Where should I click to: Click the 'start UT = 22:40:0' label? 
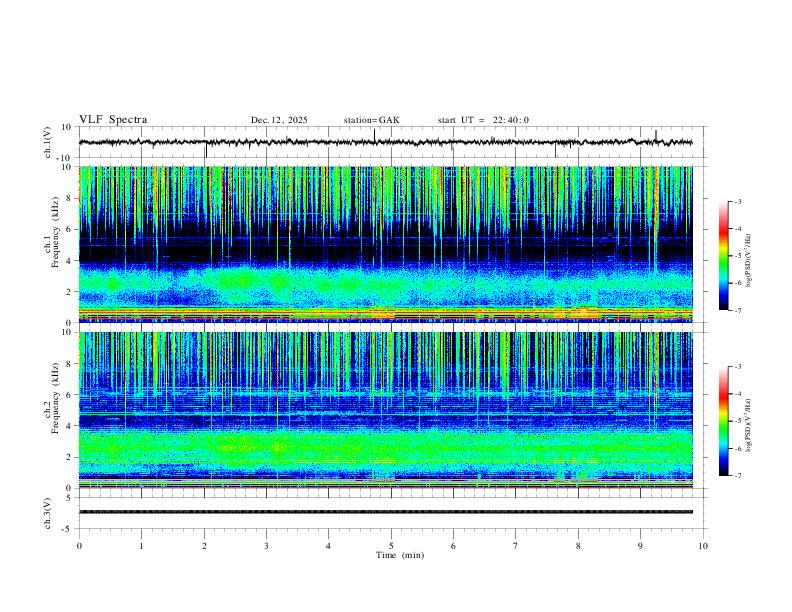coord(483,120)
